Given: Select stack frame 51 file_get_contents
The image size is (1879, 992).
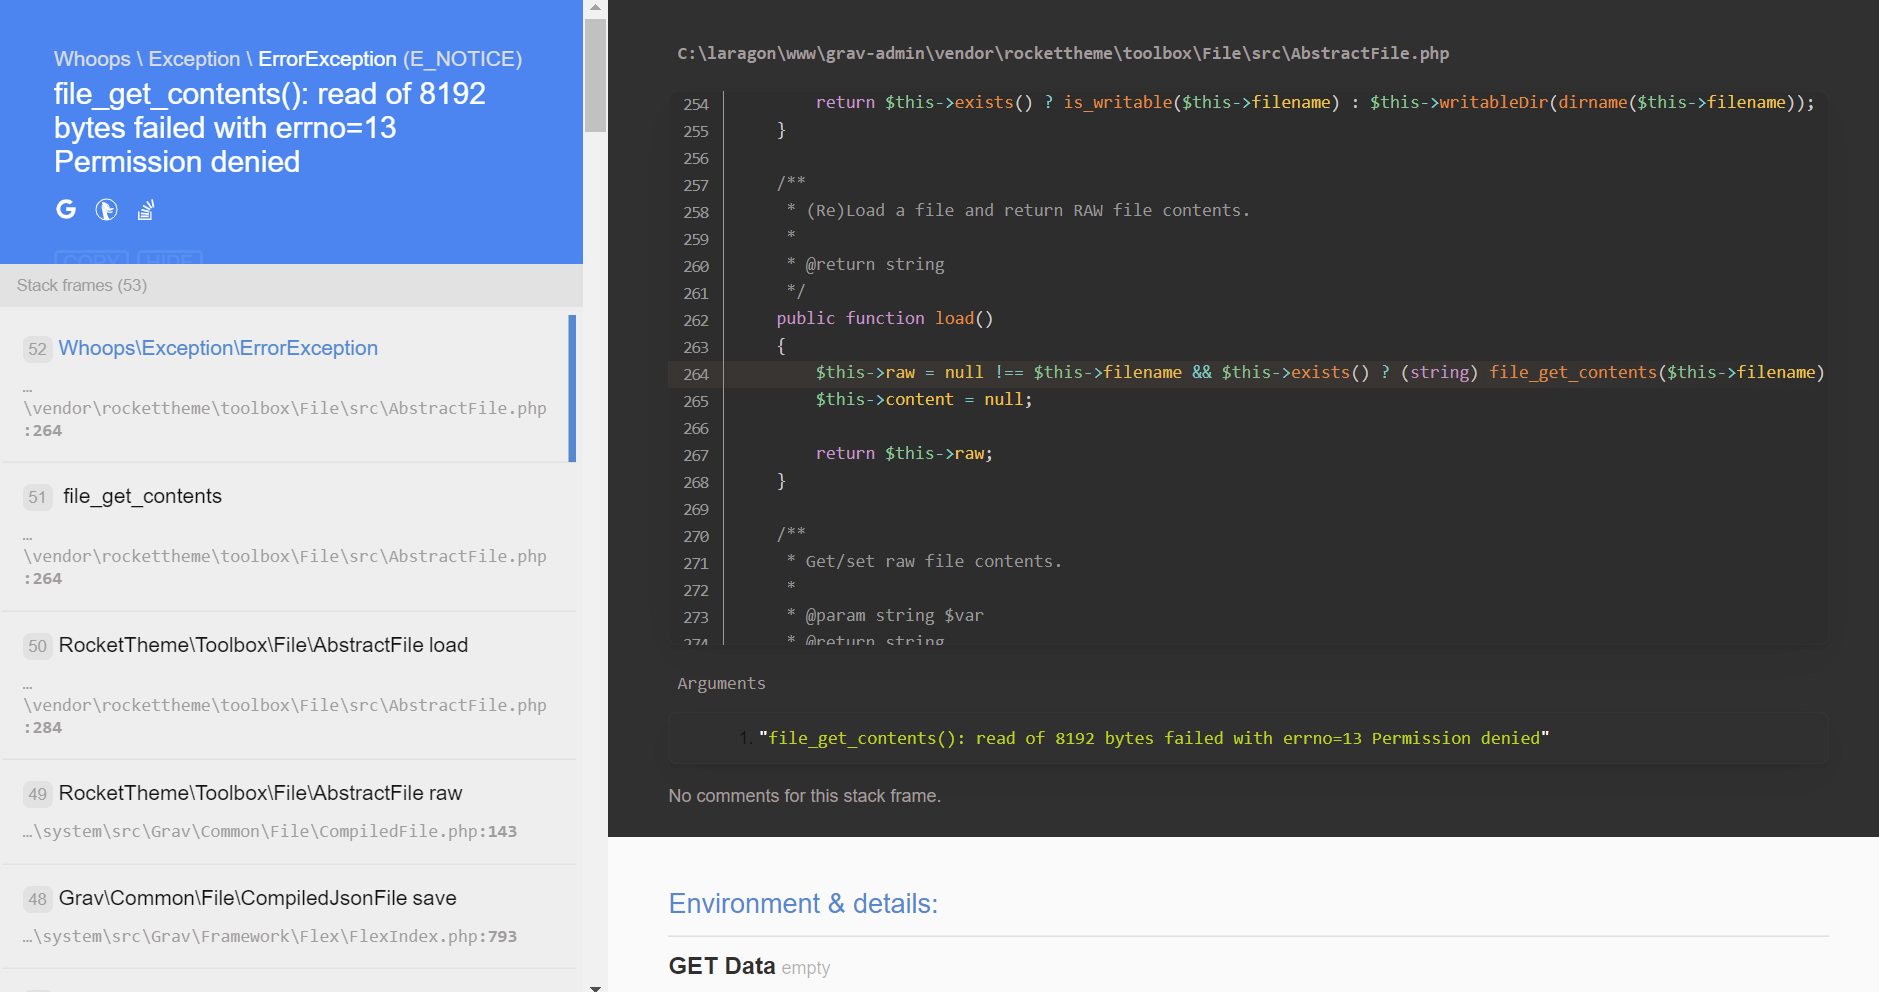Looking at the screenshot, I should coord(289,537).
